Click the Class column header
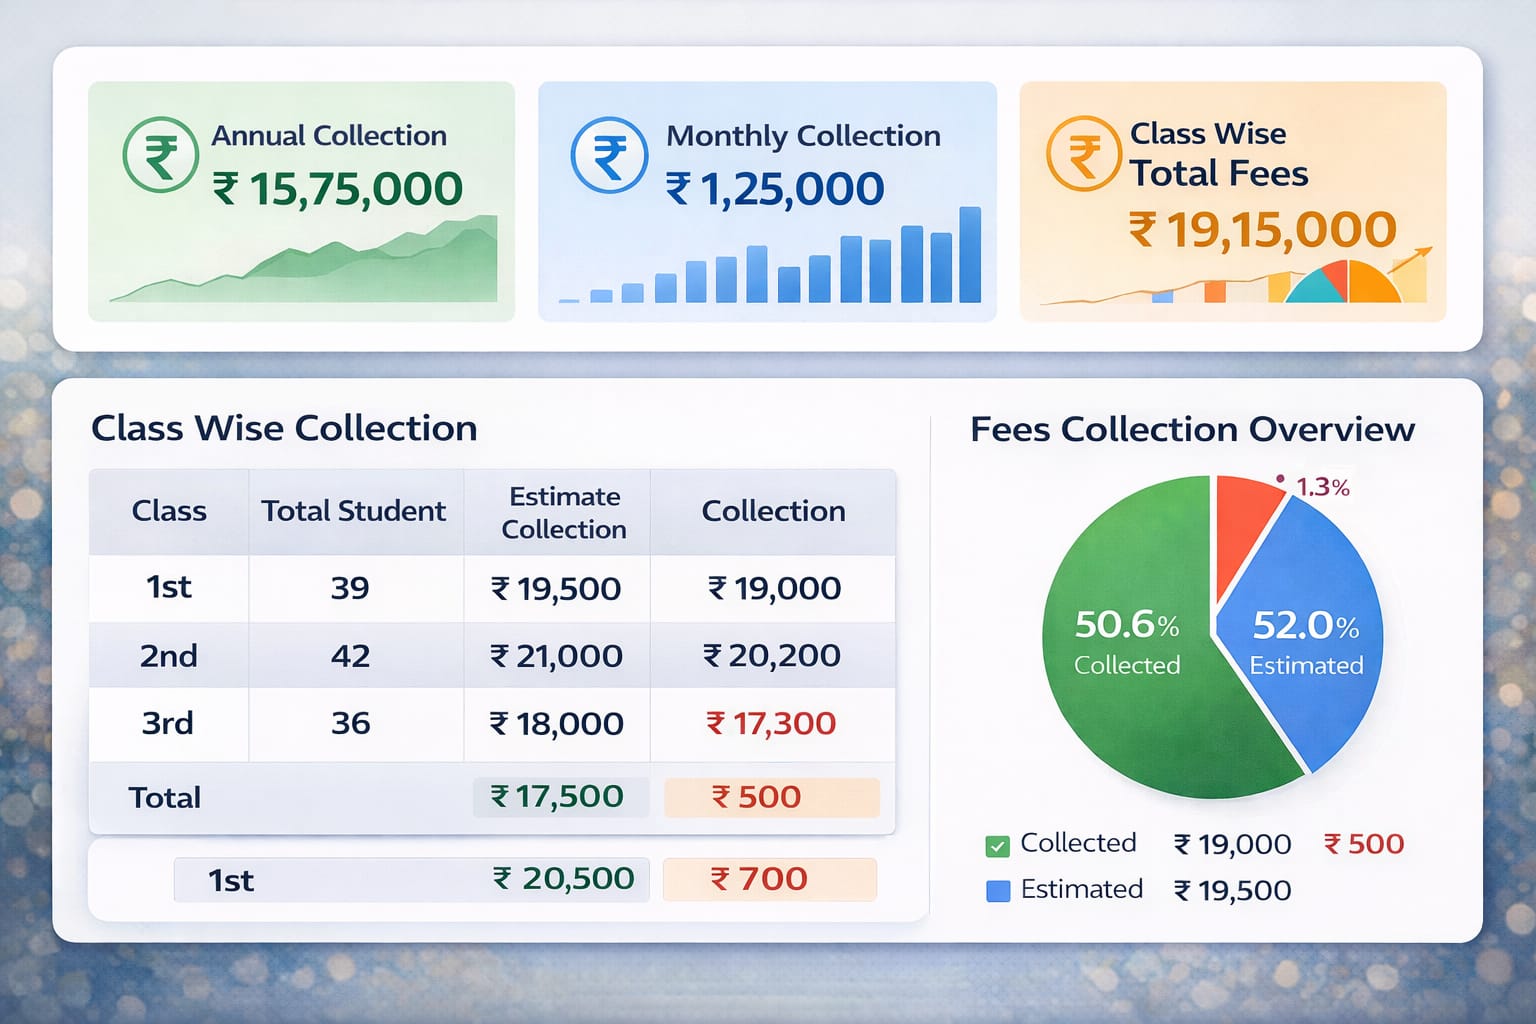Screen dimensions: 1536x1024 169,511
